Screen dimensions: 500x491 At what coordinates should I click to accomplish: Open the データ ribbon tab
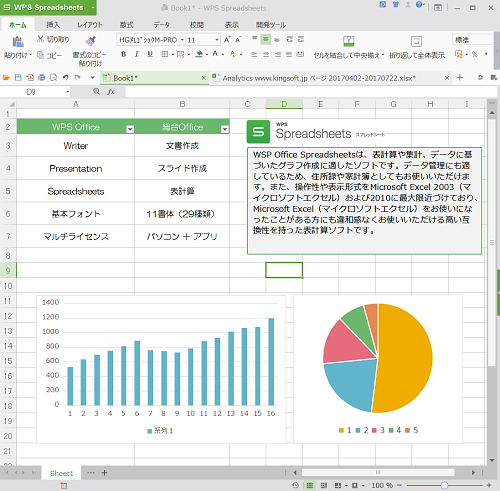click(162, 25)
